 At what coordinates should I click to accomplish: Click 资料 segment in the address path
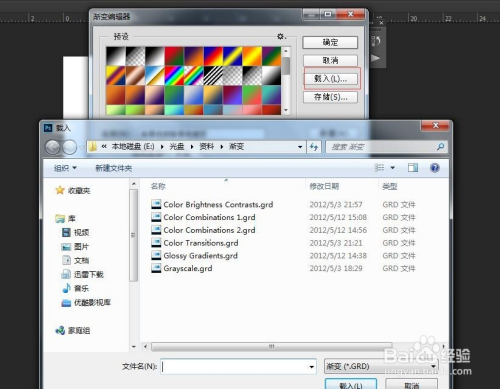coord(206,146)
